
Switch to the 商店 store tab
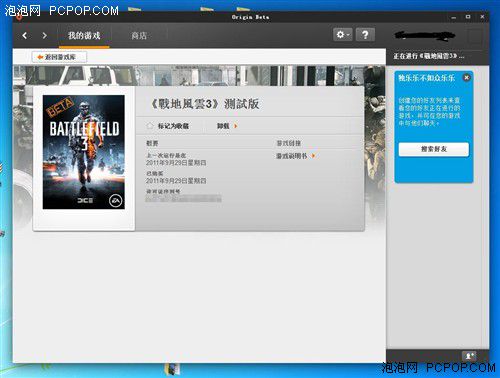click(x=139, y=35)
